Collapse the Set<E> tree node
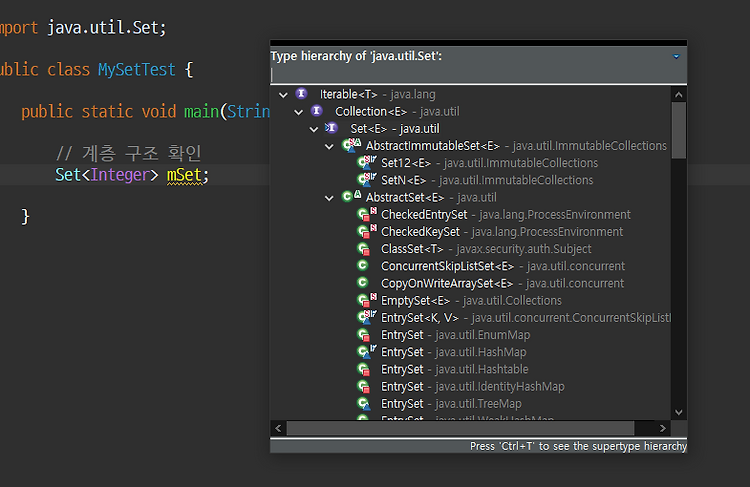 pos(314,129)
